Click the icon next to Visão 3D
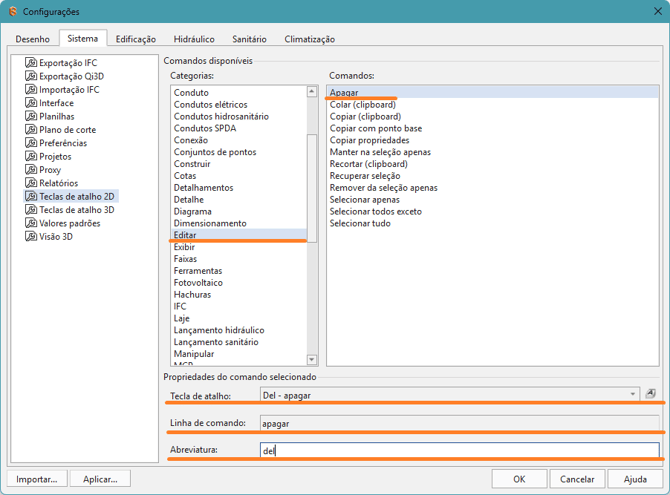The height and width of the screenshot is (495, 670). tap(31, 236)
